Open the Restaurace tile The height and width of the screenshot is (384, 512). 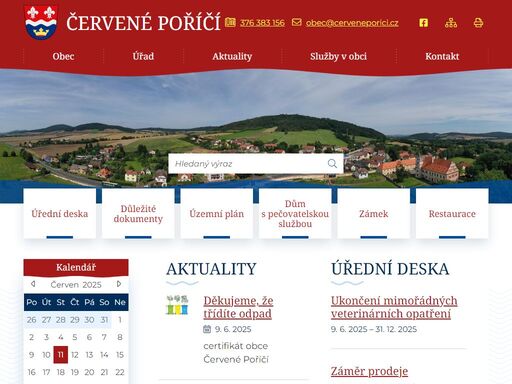pos(452,213)
